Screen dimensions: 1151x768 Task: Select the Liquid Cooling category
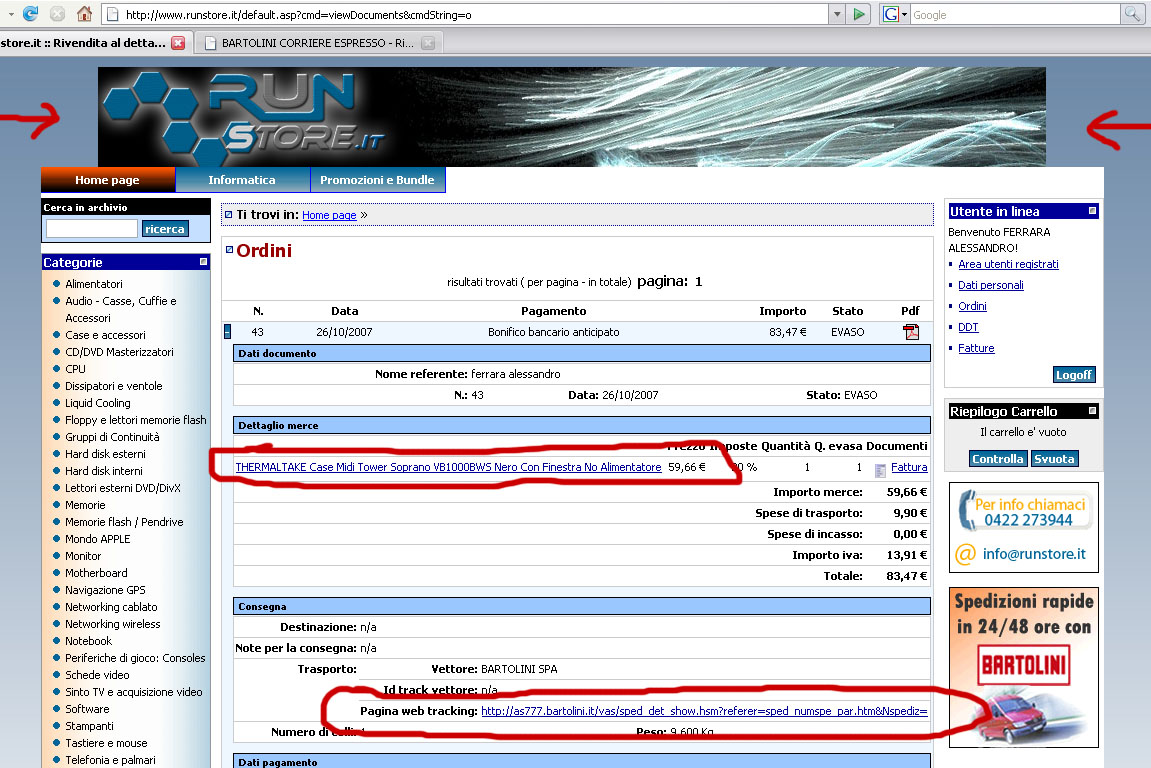[98, 403]
